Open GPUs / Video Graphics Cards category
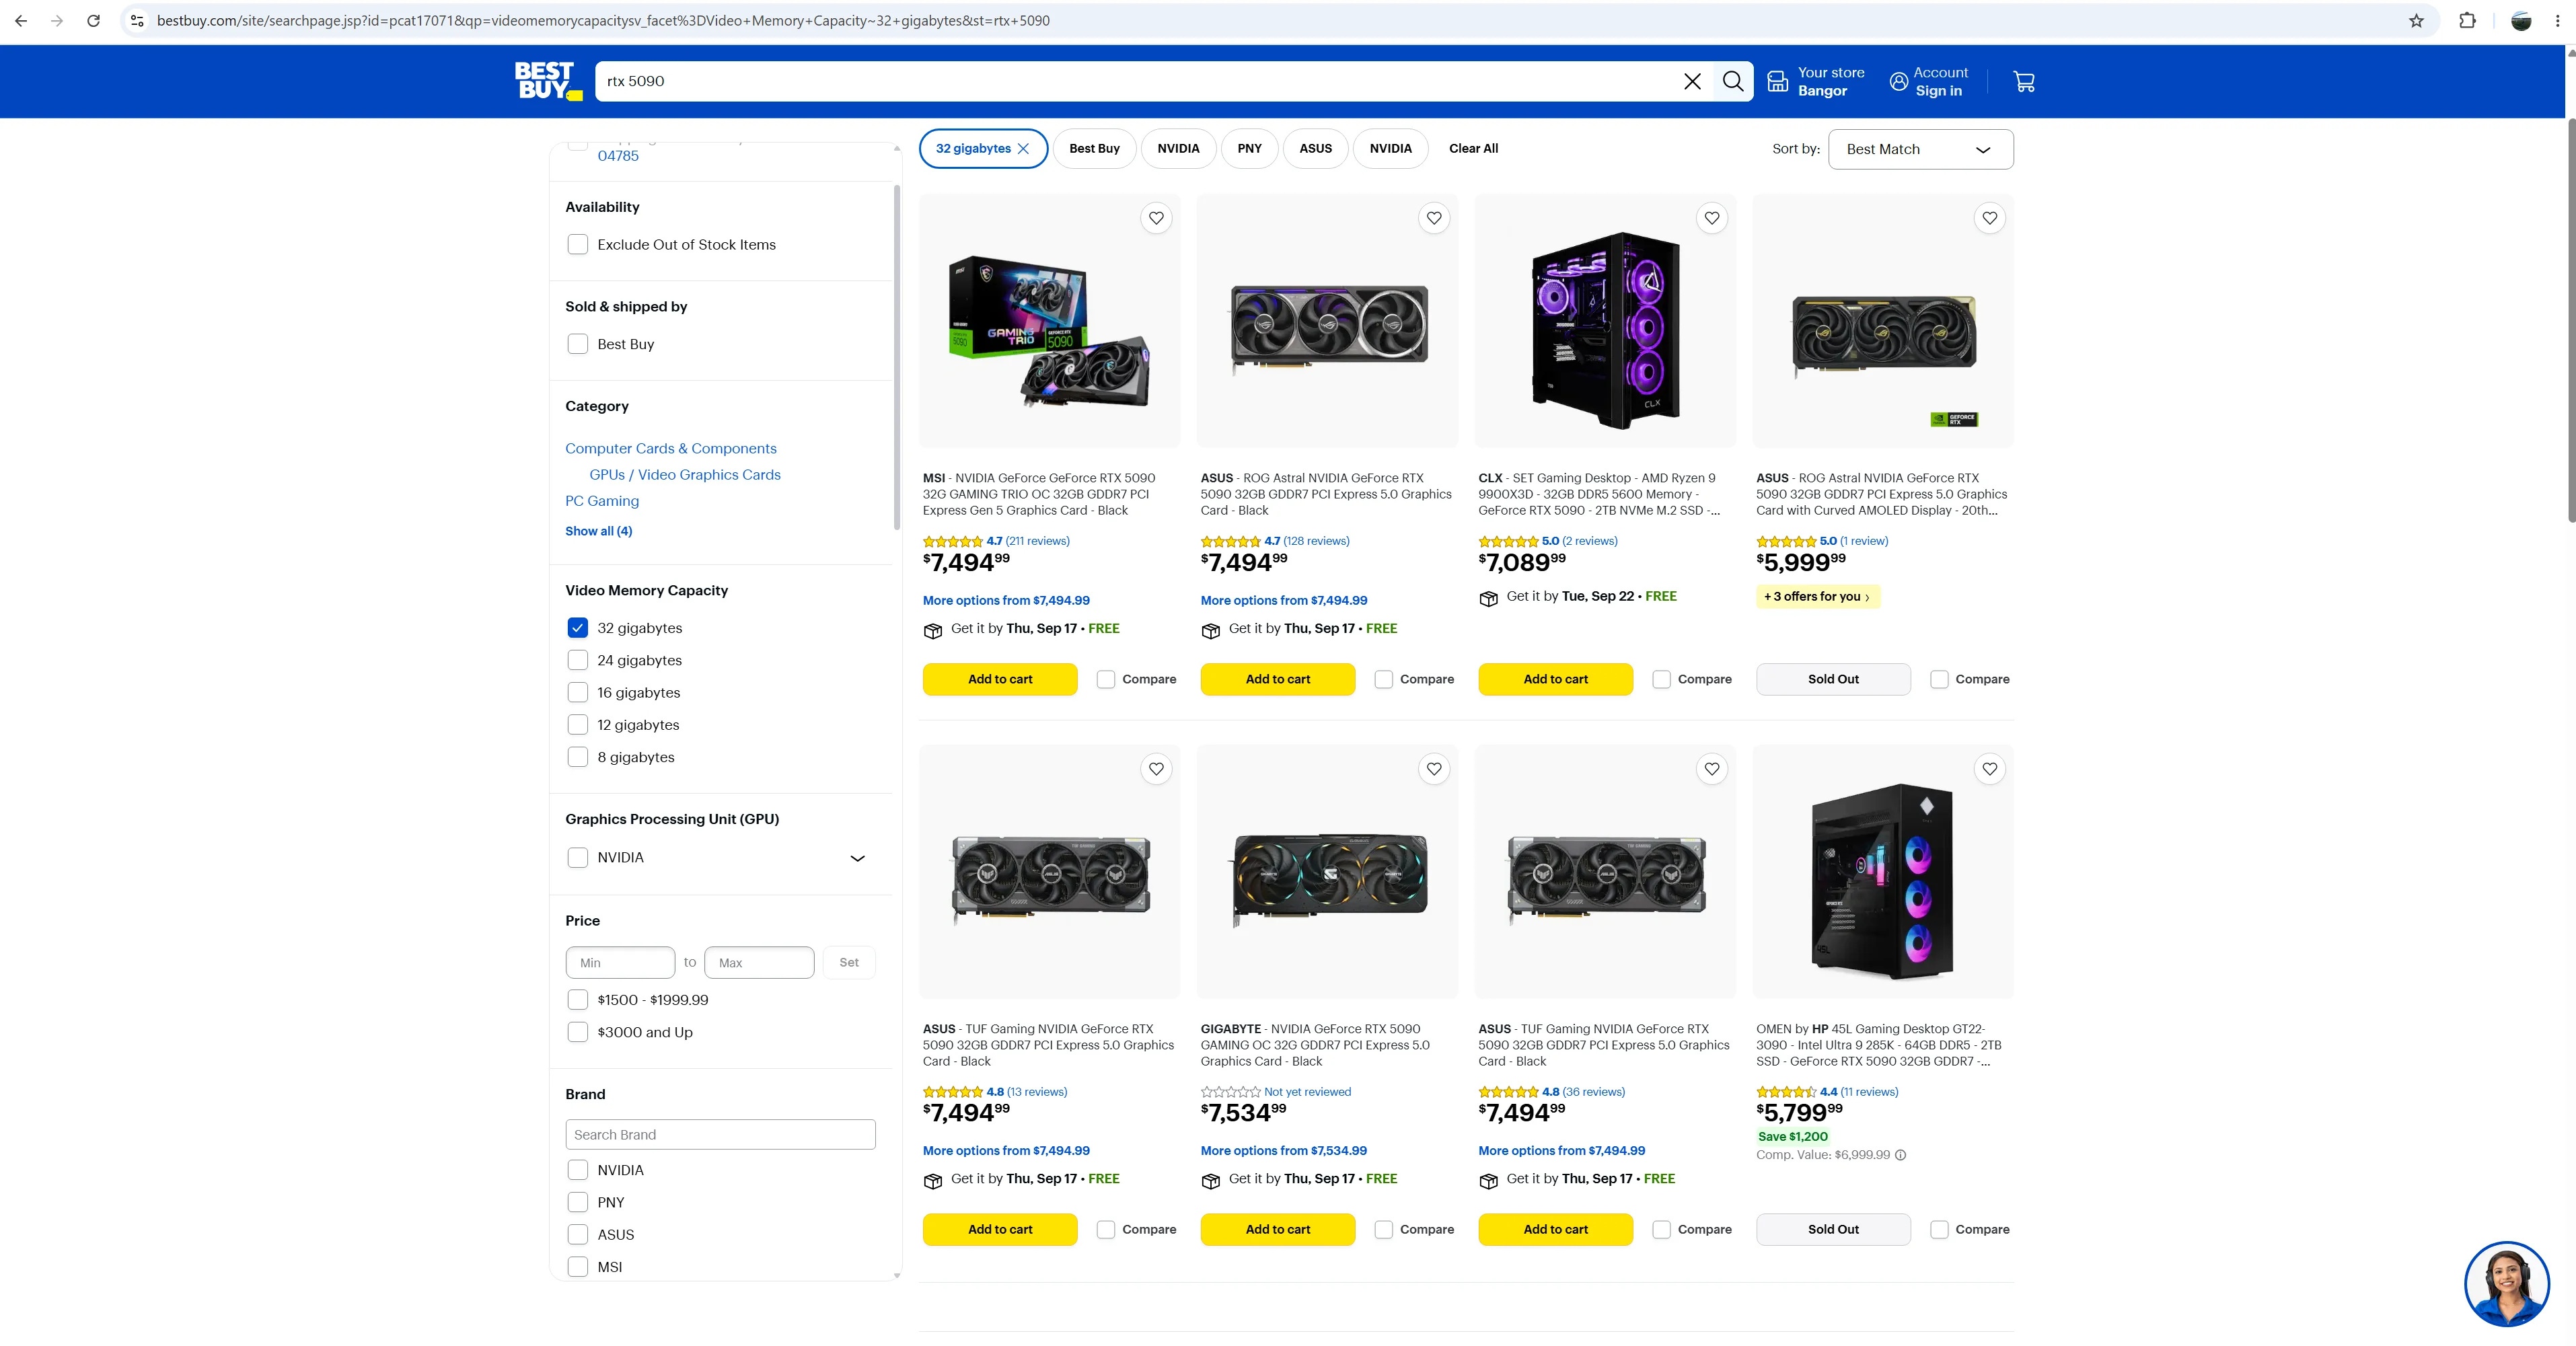2576x1346 pixels. coord(685,475)
